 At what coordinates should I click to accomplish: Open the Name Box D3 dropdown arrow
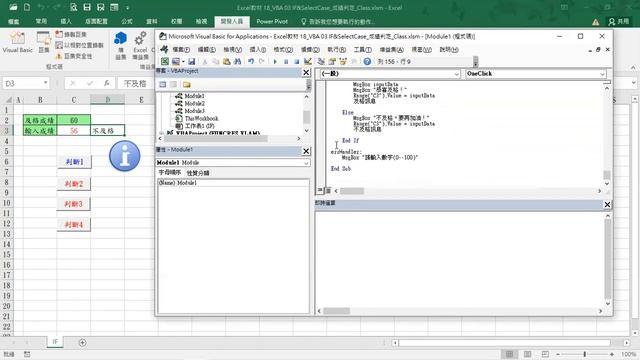(x=45, y=83)
